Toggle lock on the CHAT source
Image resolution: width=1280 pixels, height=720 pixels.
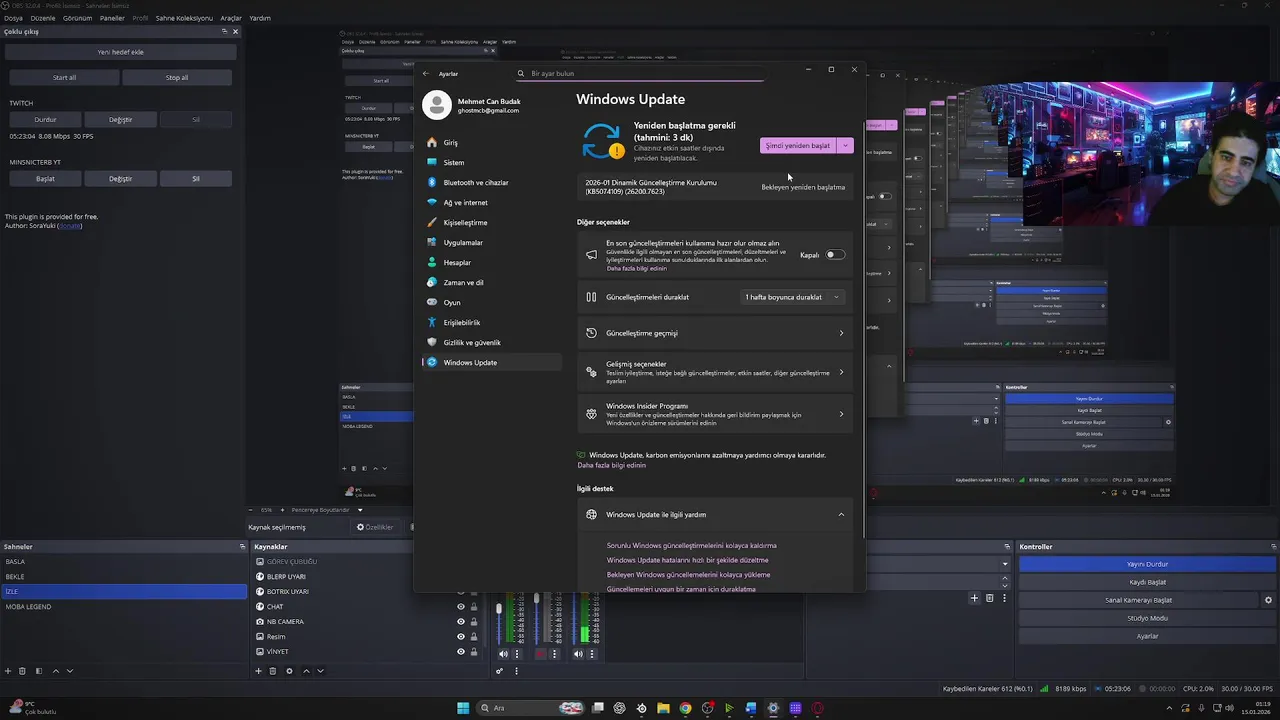tap(474, 607)
